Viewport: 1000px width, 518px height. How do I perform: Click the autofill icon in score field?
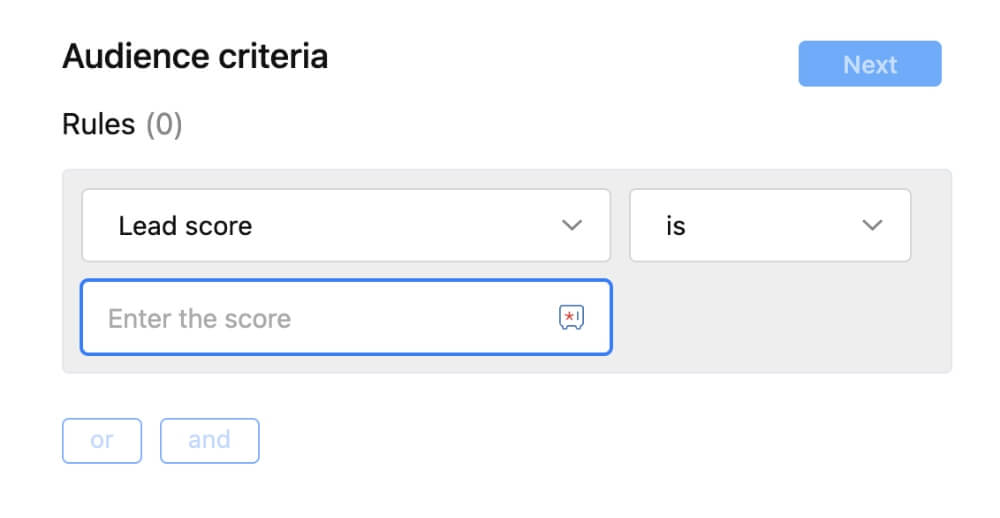coord(570,318)
